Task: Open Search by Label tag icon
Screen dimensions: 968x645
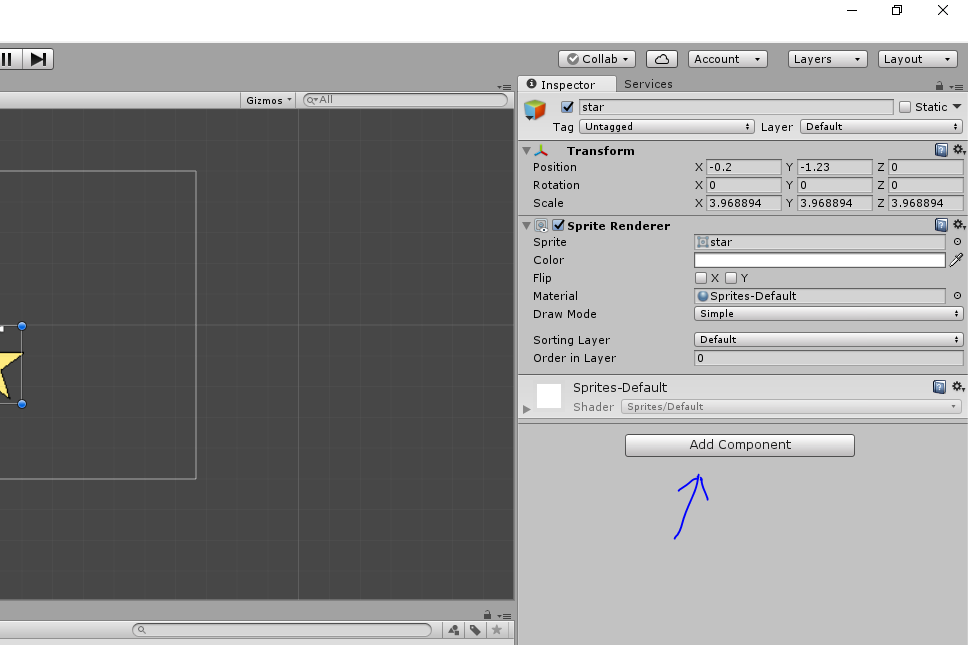Action: 475,630
